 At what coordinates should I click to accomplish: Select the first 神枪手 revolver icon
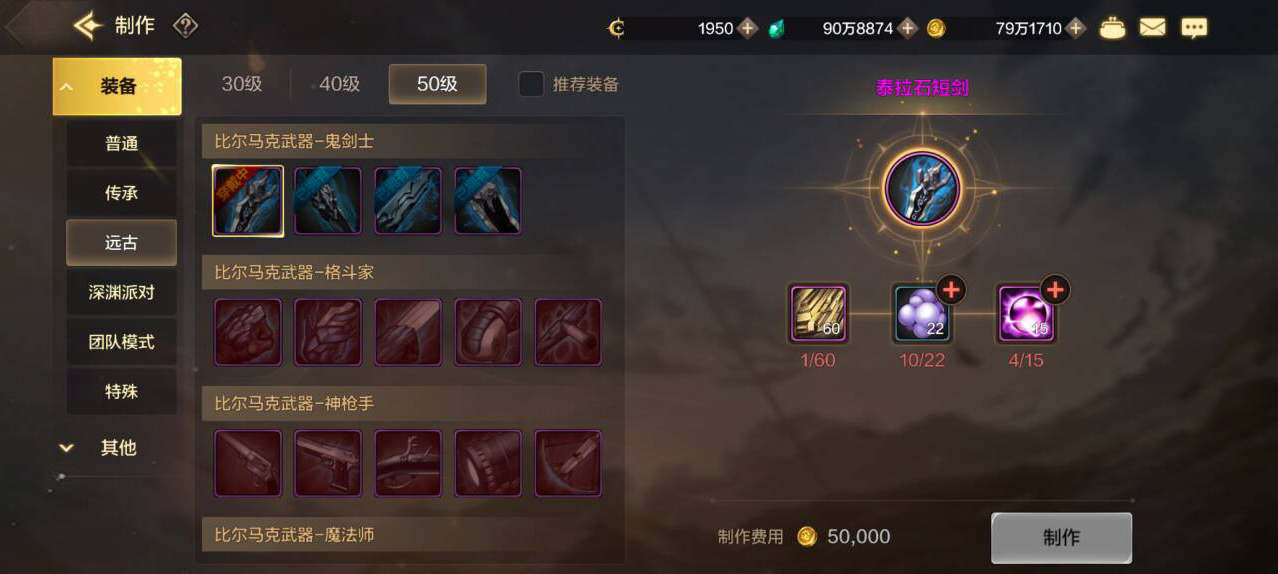tap(248, 463)
